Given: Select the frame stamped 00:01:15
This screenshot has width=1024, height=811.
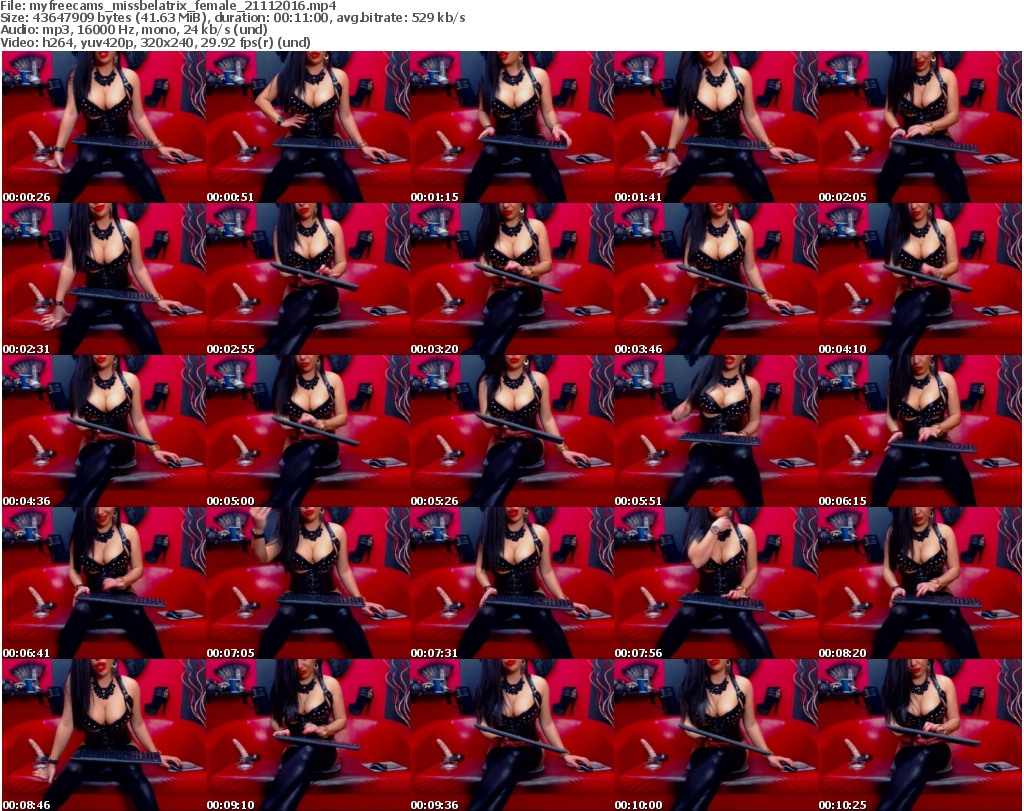Looking at the screenshot, I should click(511, 127).
